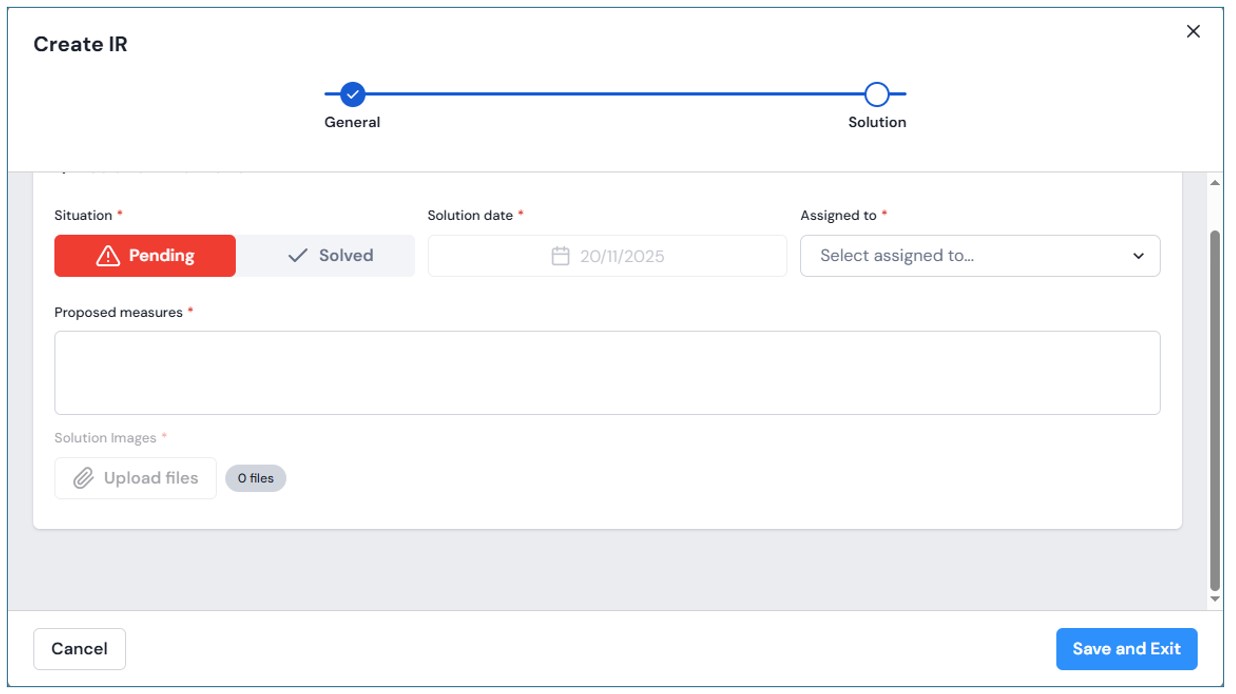Click the step progress line between steps
This screenshot has width=1236, height=694.
(614, 95)
